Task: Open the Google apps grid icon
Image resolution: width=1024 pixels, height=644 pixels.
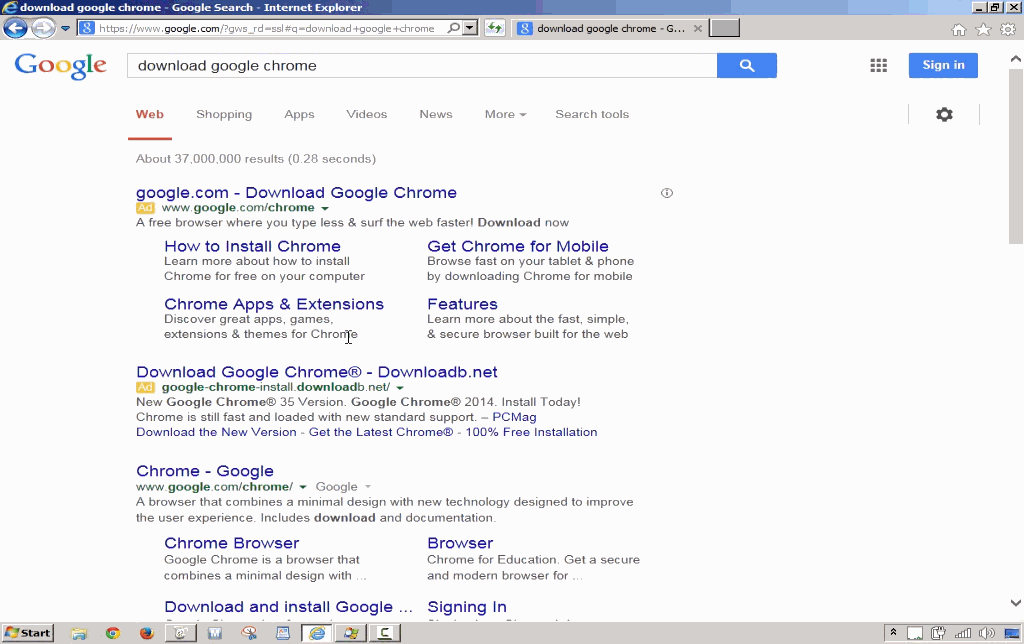Action: (878, 65)
